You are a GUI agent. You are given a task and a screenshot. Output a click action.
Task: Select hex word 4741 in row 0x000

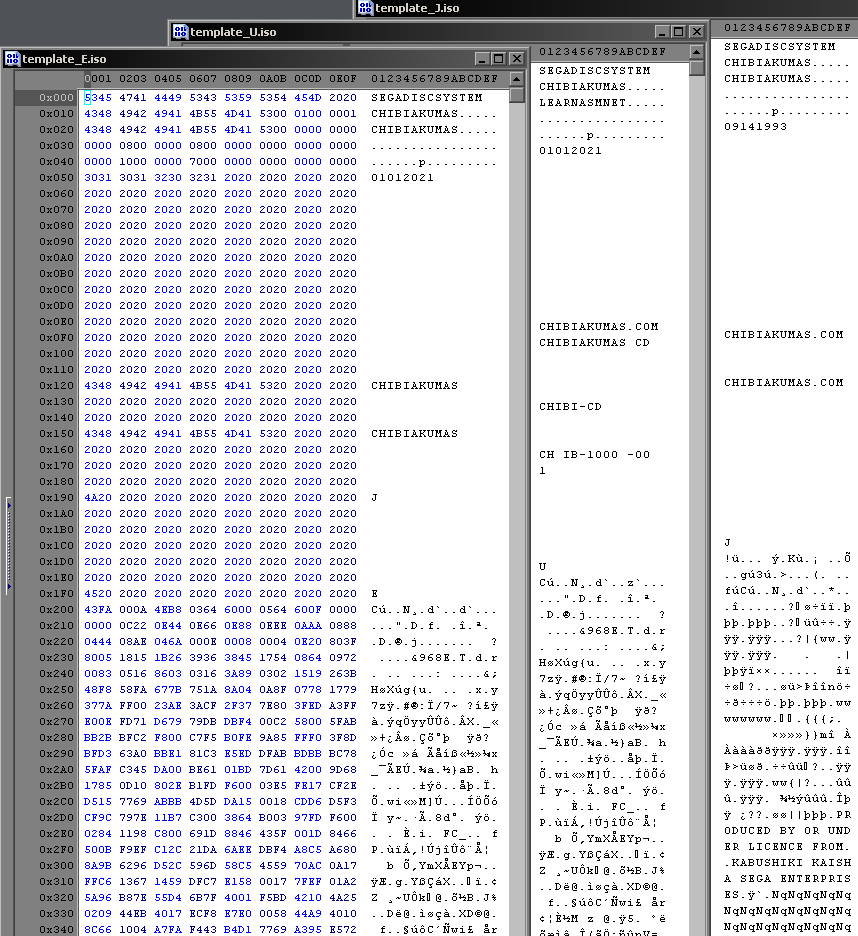click(x=133, y=97)
